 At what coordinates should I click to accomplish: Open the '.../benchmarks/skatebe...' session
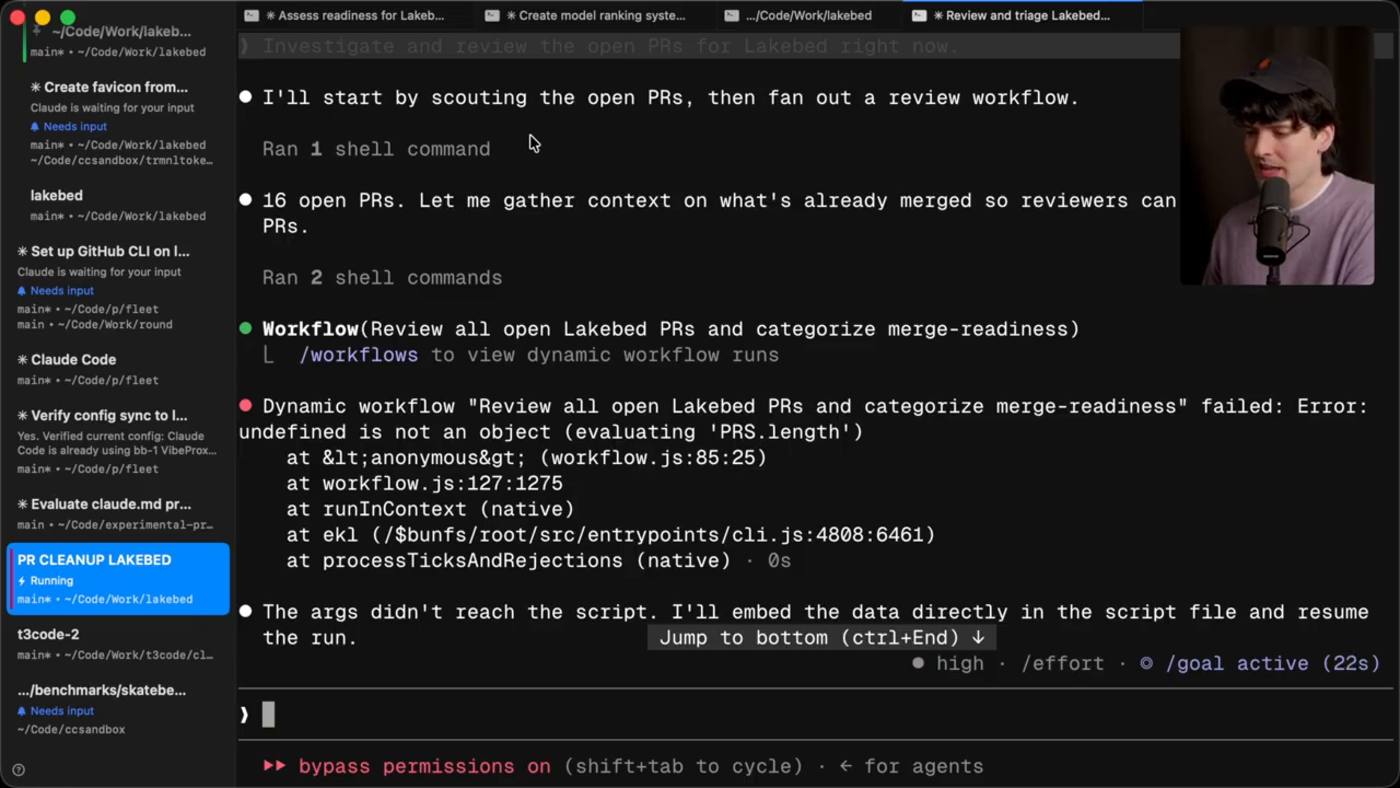coord(118,709)
